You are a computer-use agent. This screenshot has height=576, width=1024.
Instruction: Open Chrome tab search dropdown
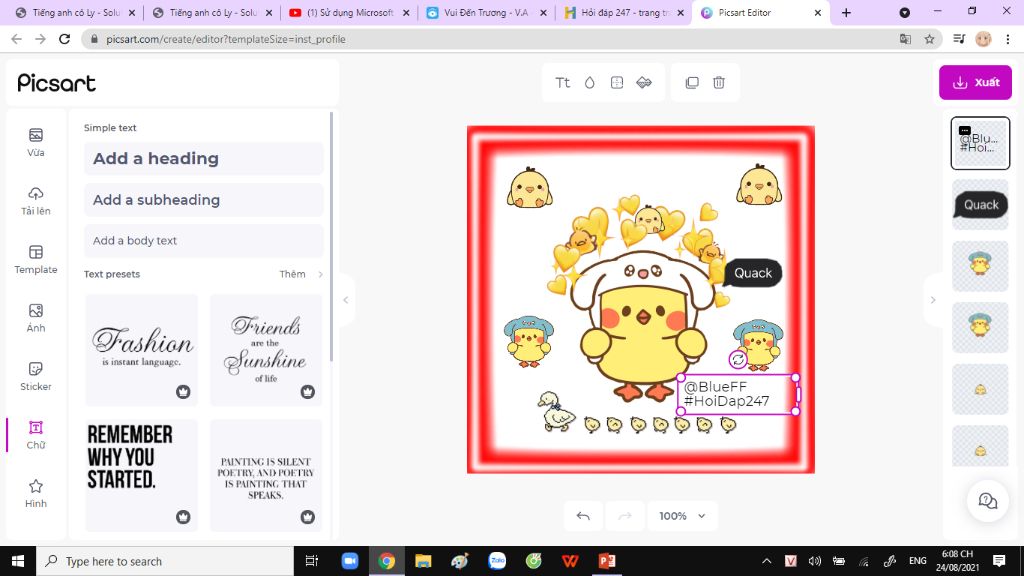coord(904,12)
